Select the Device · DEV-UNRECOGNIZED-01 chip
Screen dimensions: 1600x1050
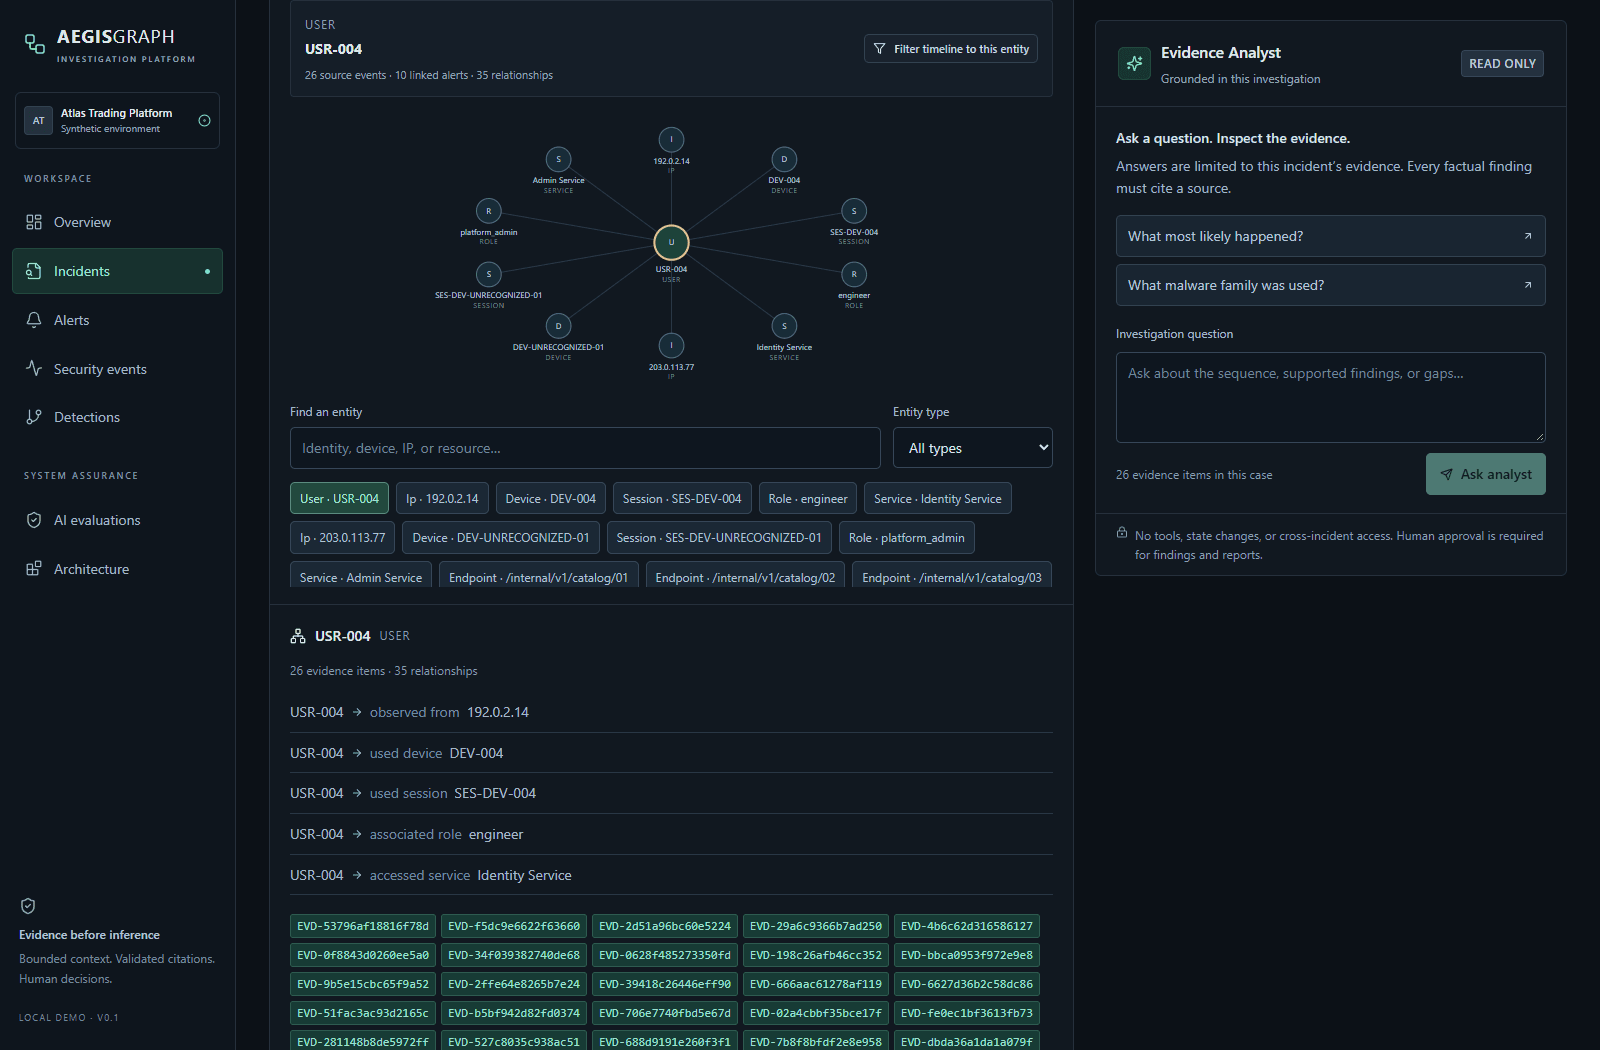pyautogui.click(x=501, y=537)
